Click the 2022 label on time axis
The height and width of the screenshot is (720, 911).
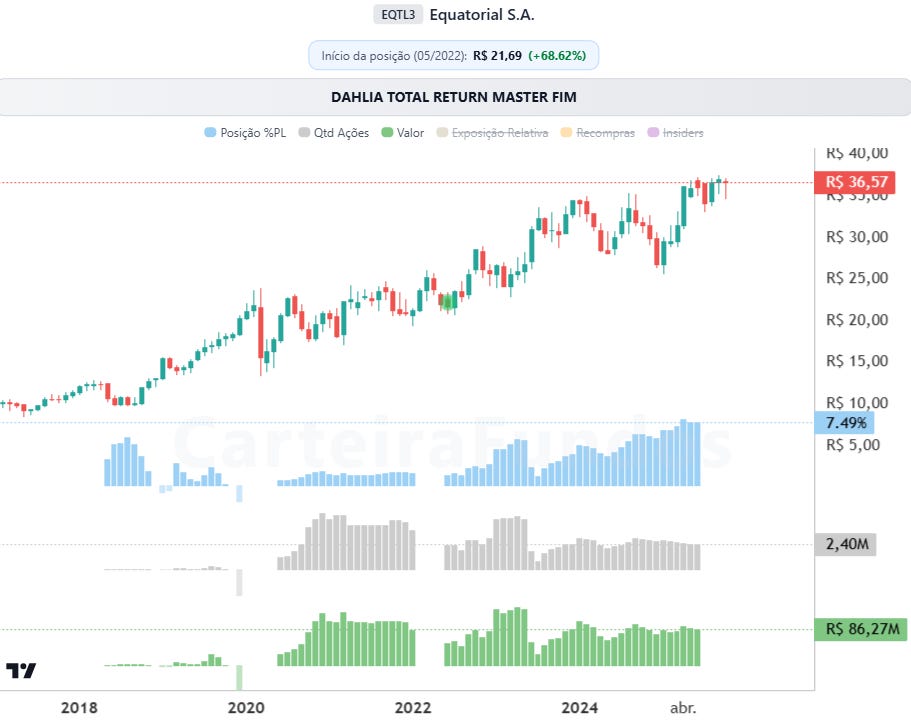[413, 708]
